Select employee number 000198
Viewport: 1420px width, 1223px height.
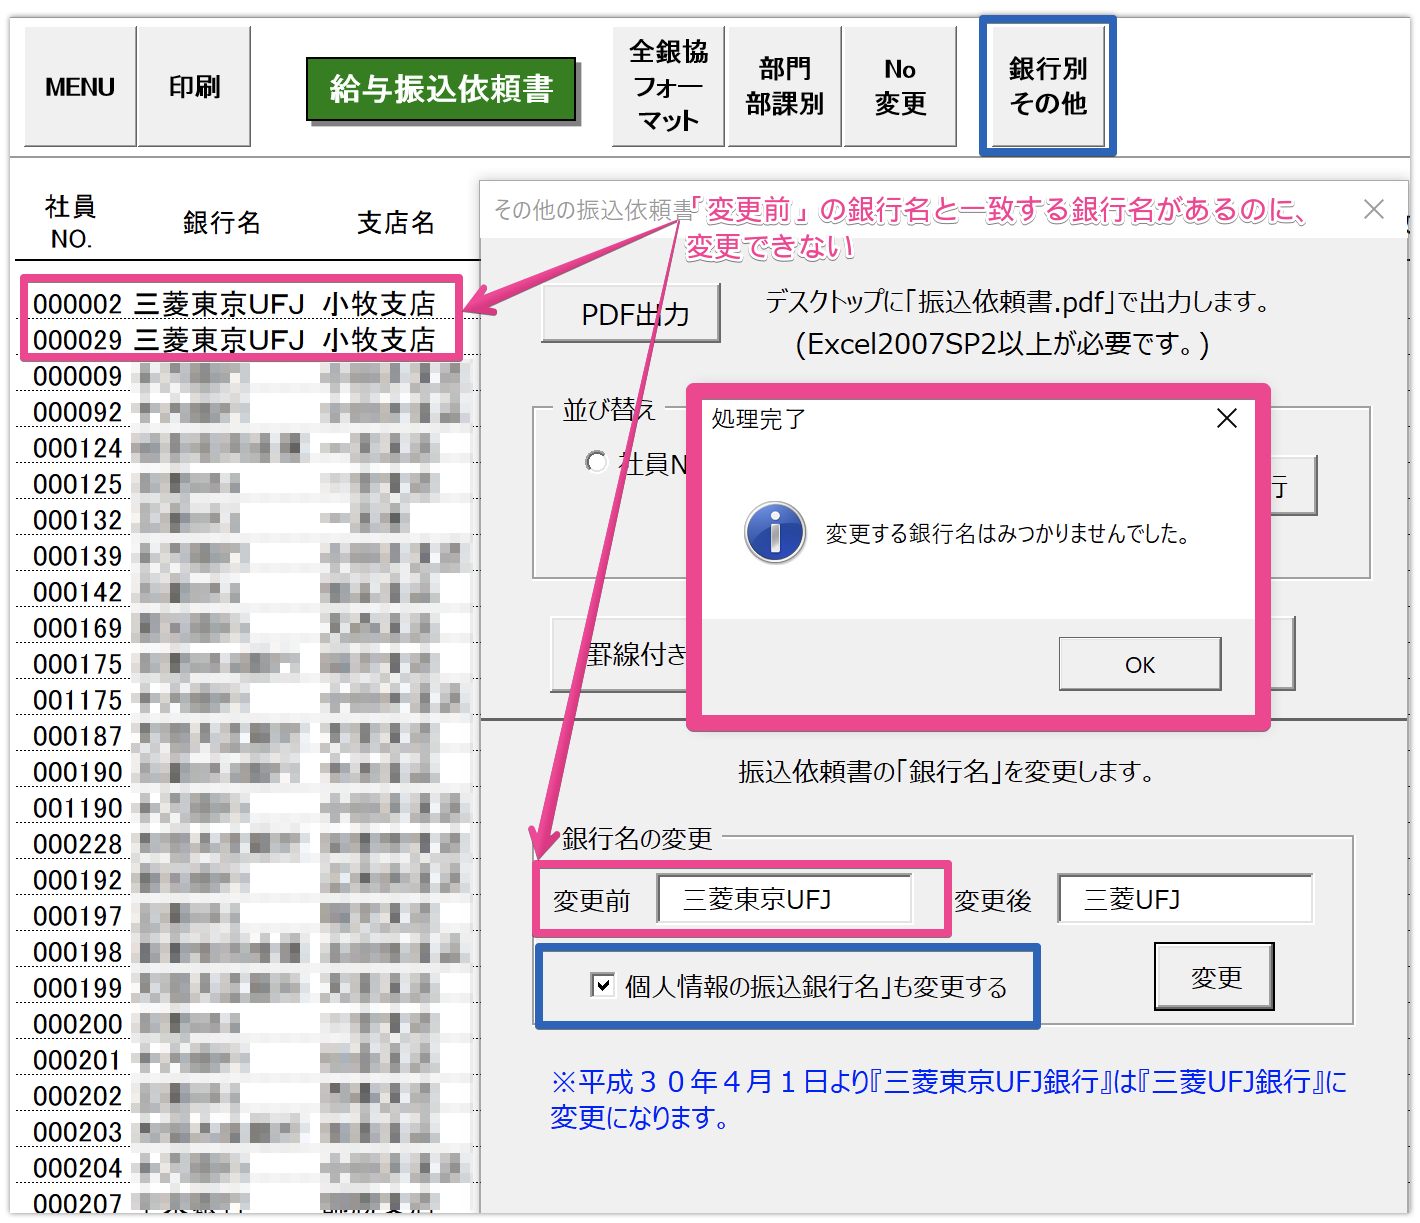[78, 952]
